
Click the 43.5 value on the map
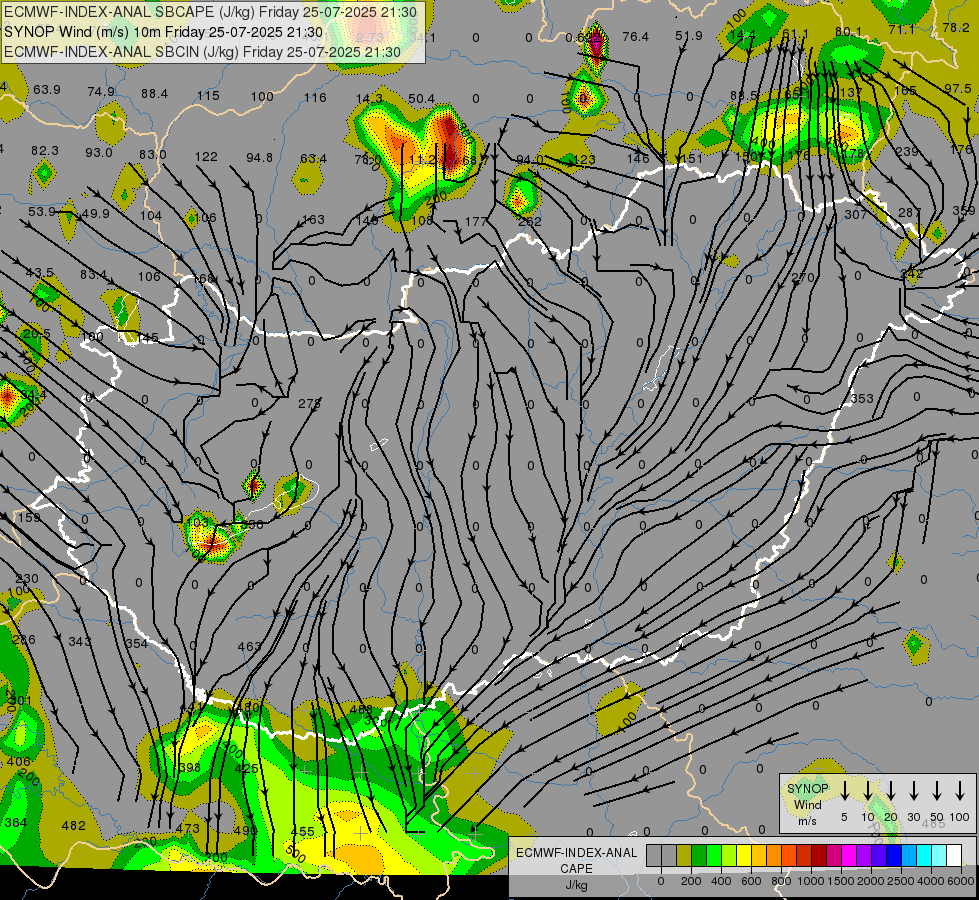pyautogui.click(x=39, y=273)
